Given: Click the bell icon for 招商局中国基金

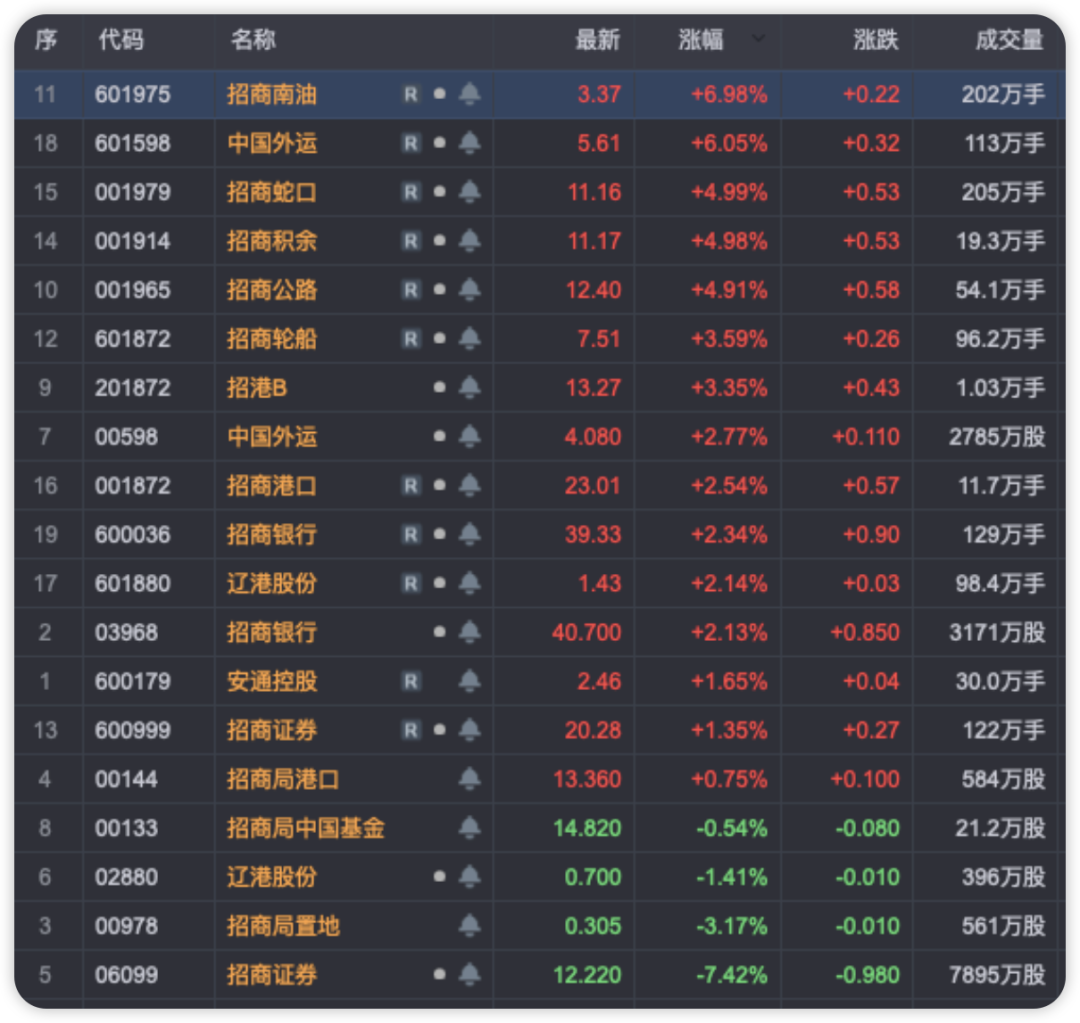Looking at the screenshot, I should click(x=469, y=828).
